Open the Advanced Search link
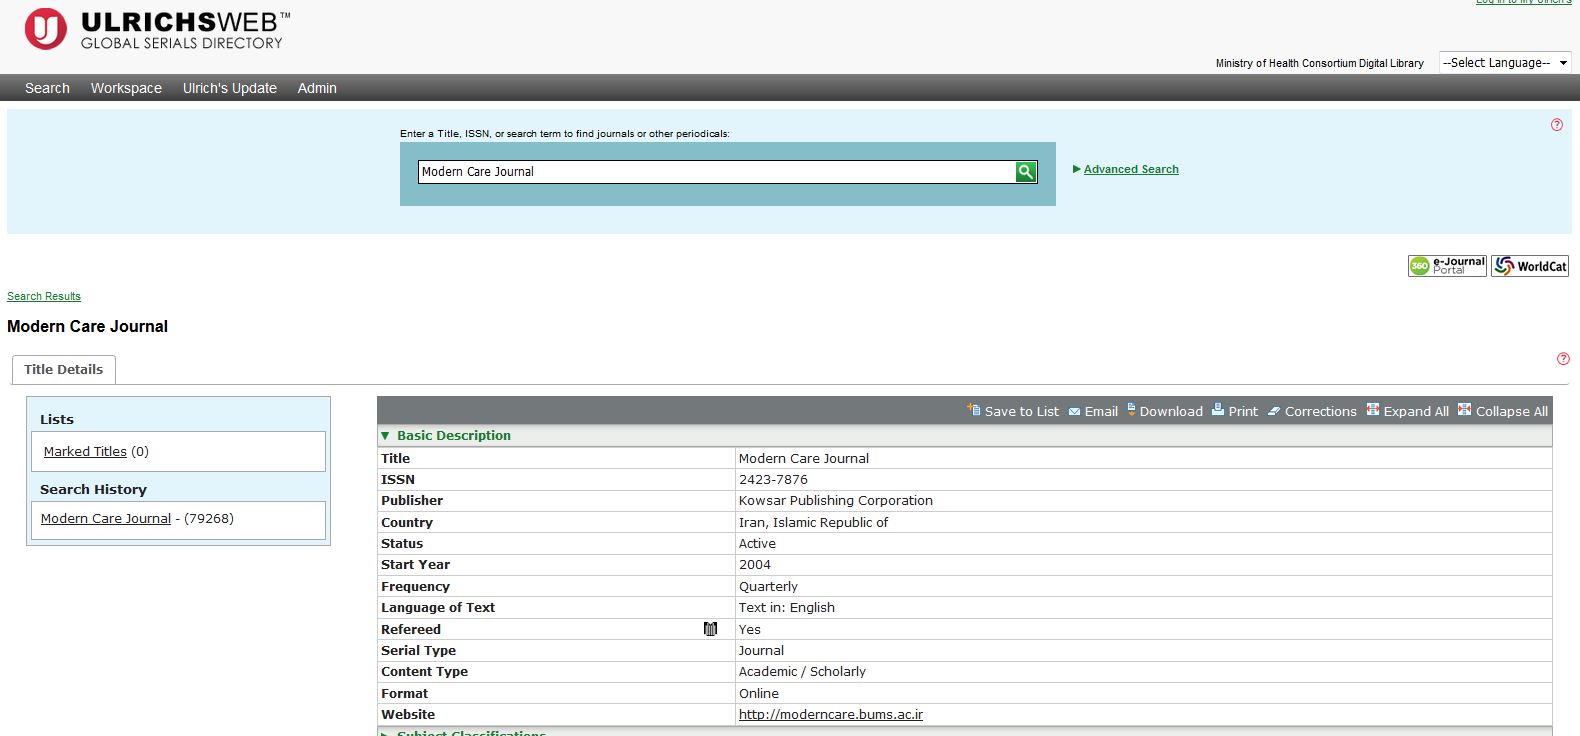 pyautogui.click(x=1131, y=170)
